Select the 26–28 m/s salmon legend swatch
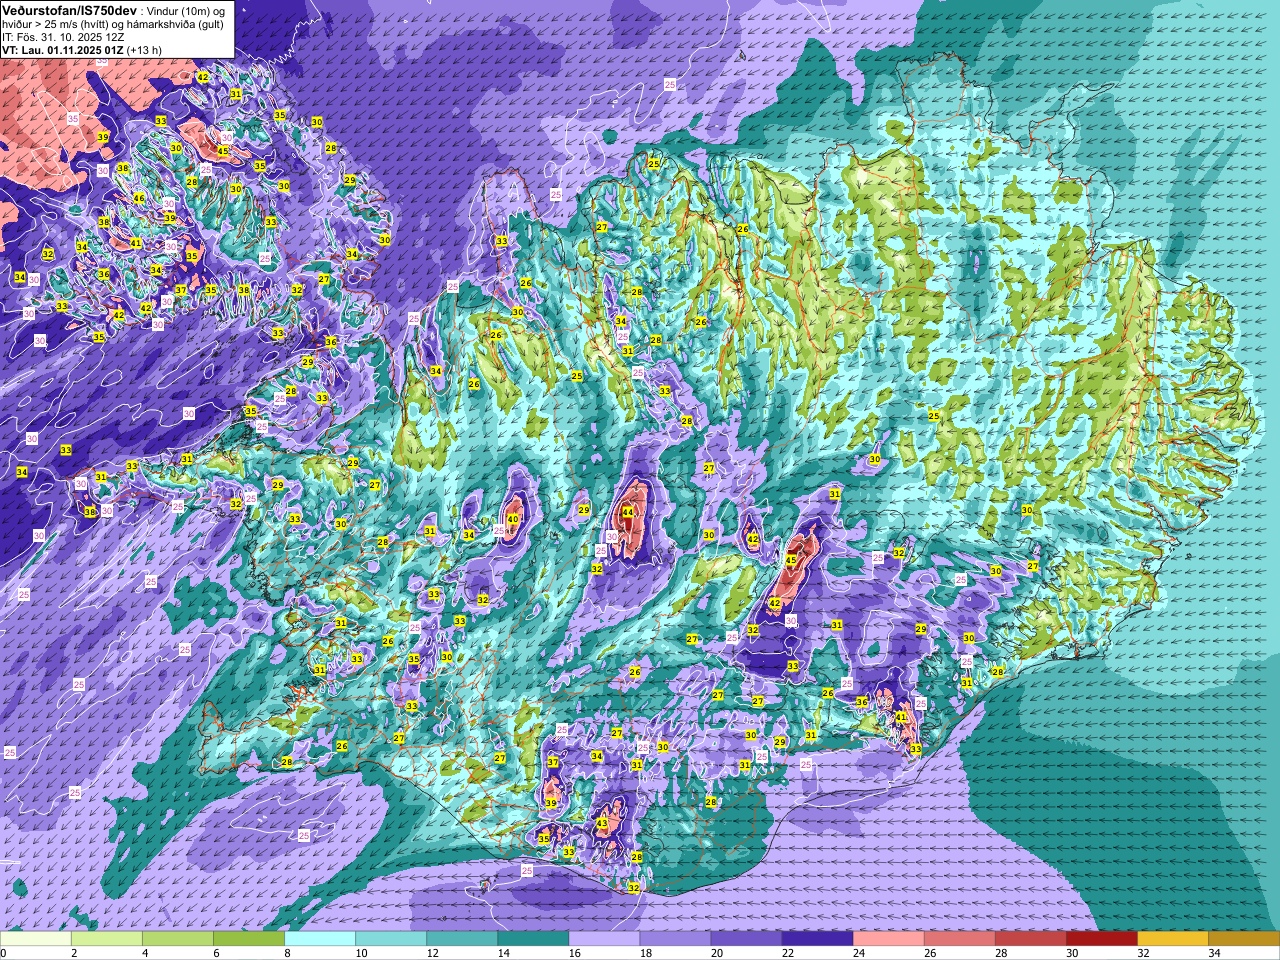The width and height of the screenshot is (1280, 960). click(959, 939)
